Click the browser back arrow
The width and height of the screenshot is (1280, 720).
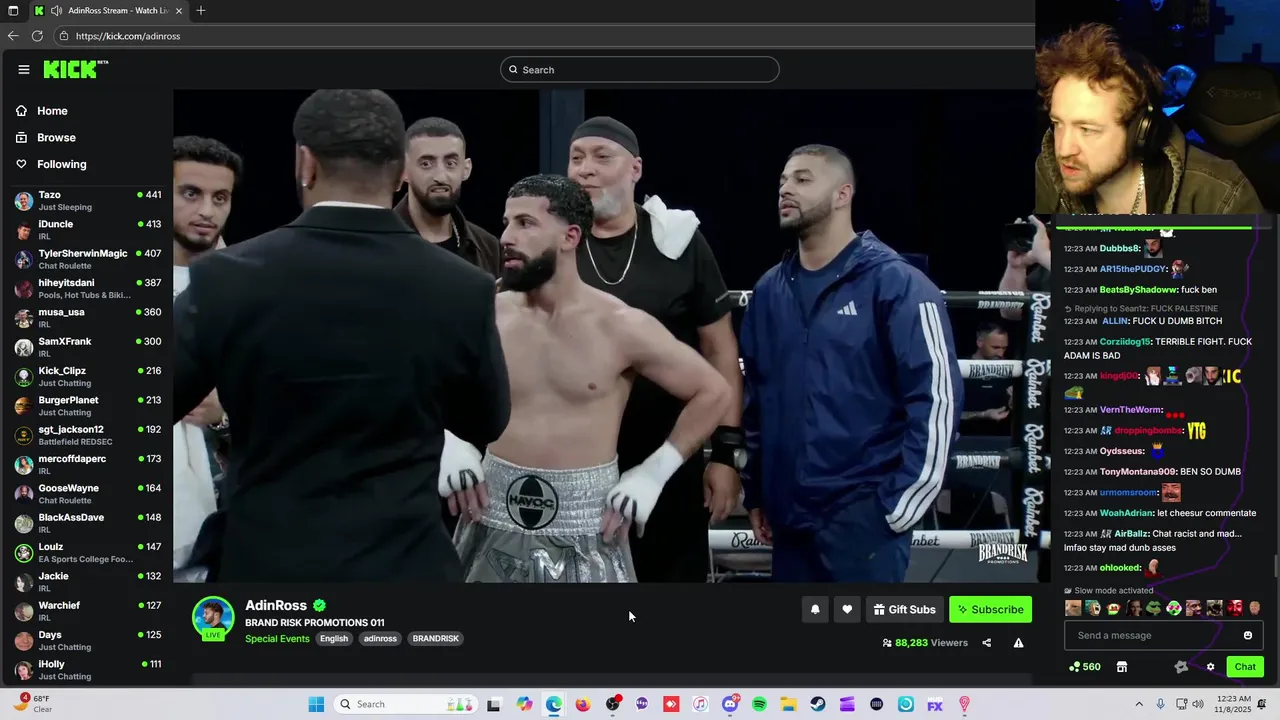click(13, 36)
